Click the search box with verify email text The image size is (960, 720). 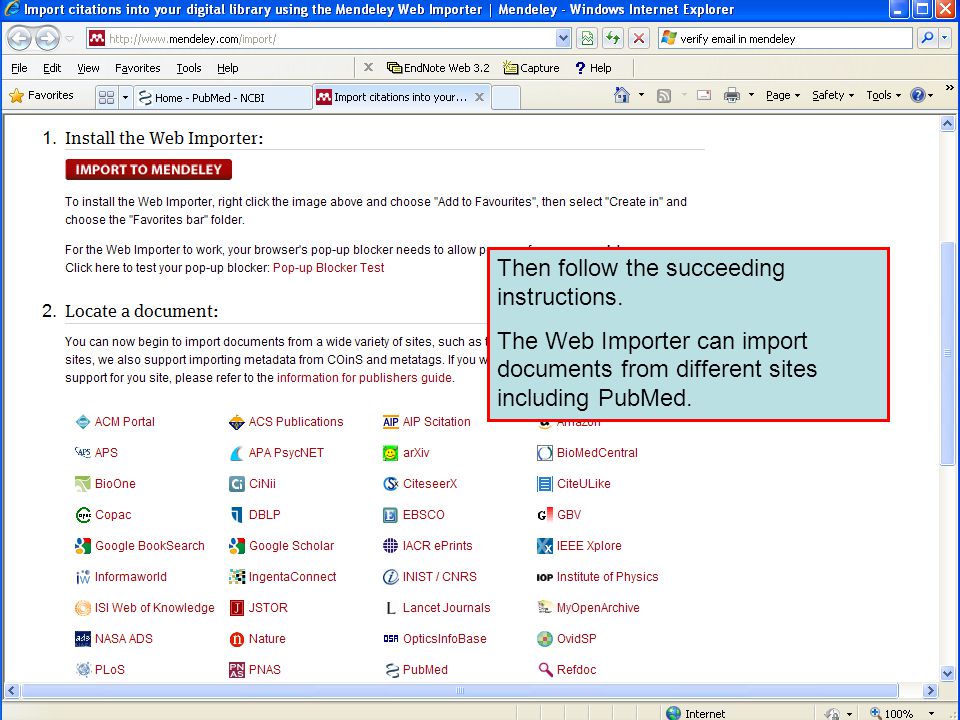pos(786,39)
